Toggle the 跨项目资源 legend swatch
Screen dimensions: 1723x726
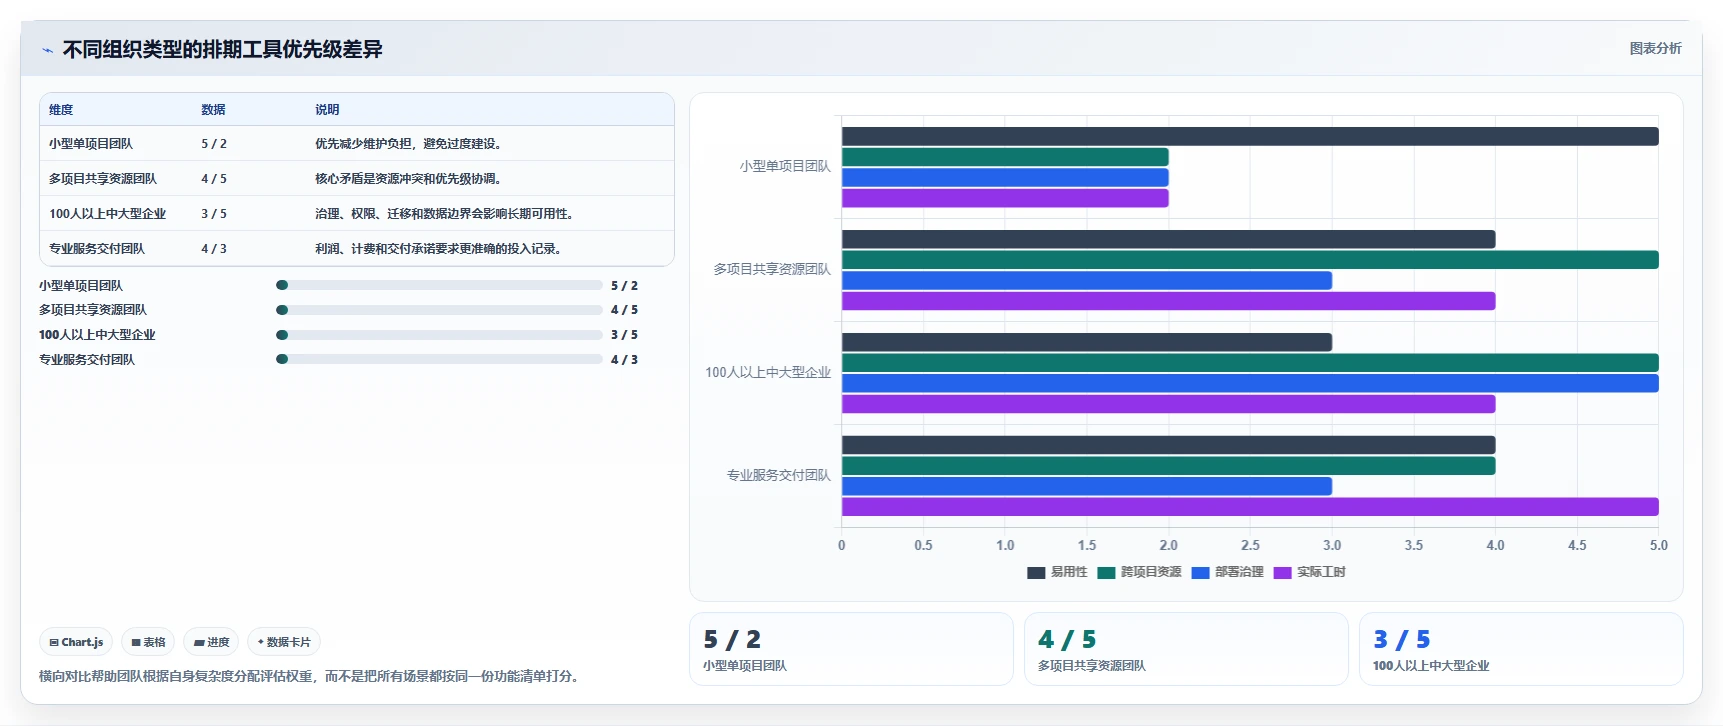pyautogui.click(x=1106, y=573)
